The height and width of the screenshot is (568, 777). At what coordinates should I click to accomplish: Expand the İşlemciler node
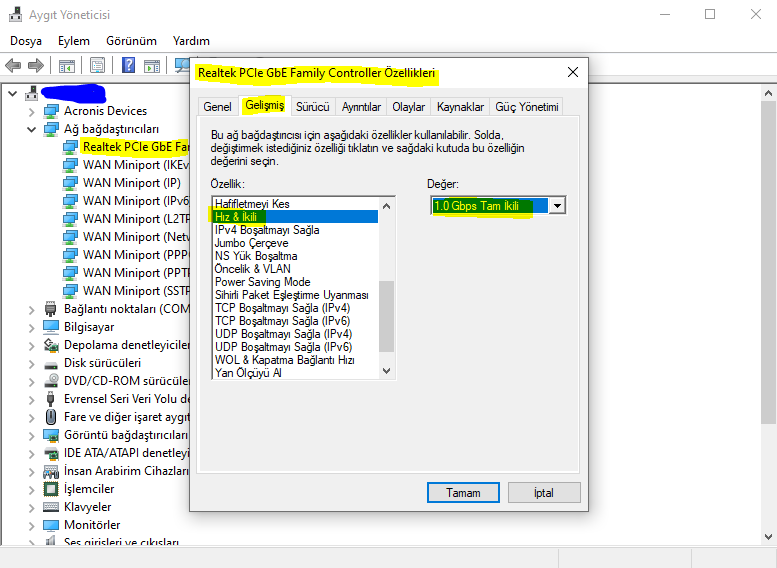pos(32,490)
